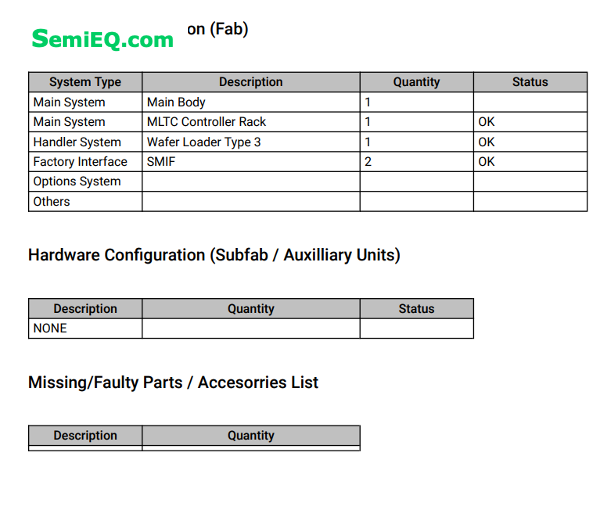Select the Main Body description cell

tap(251, 102)
